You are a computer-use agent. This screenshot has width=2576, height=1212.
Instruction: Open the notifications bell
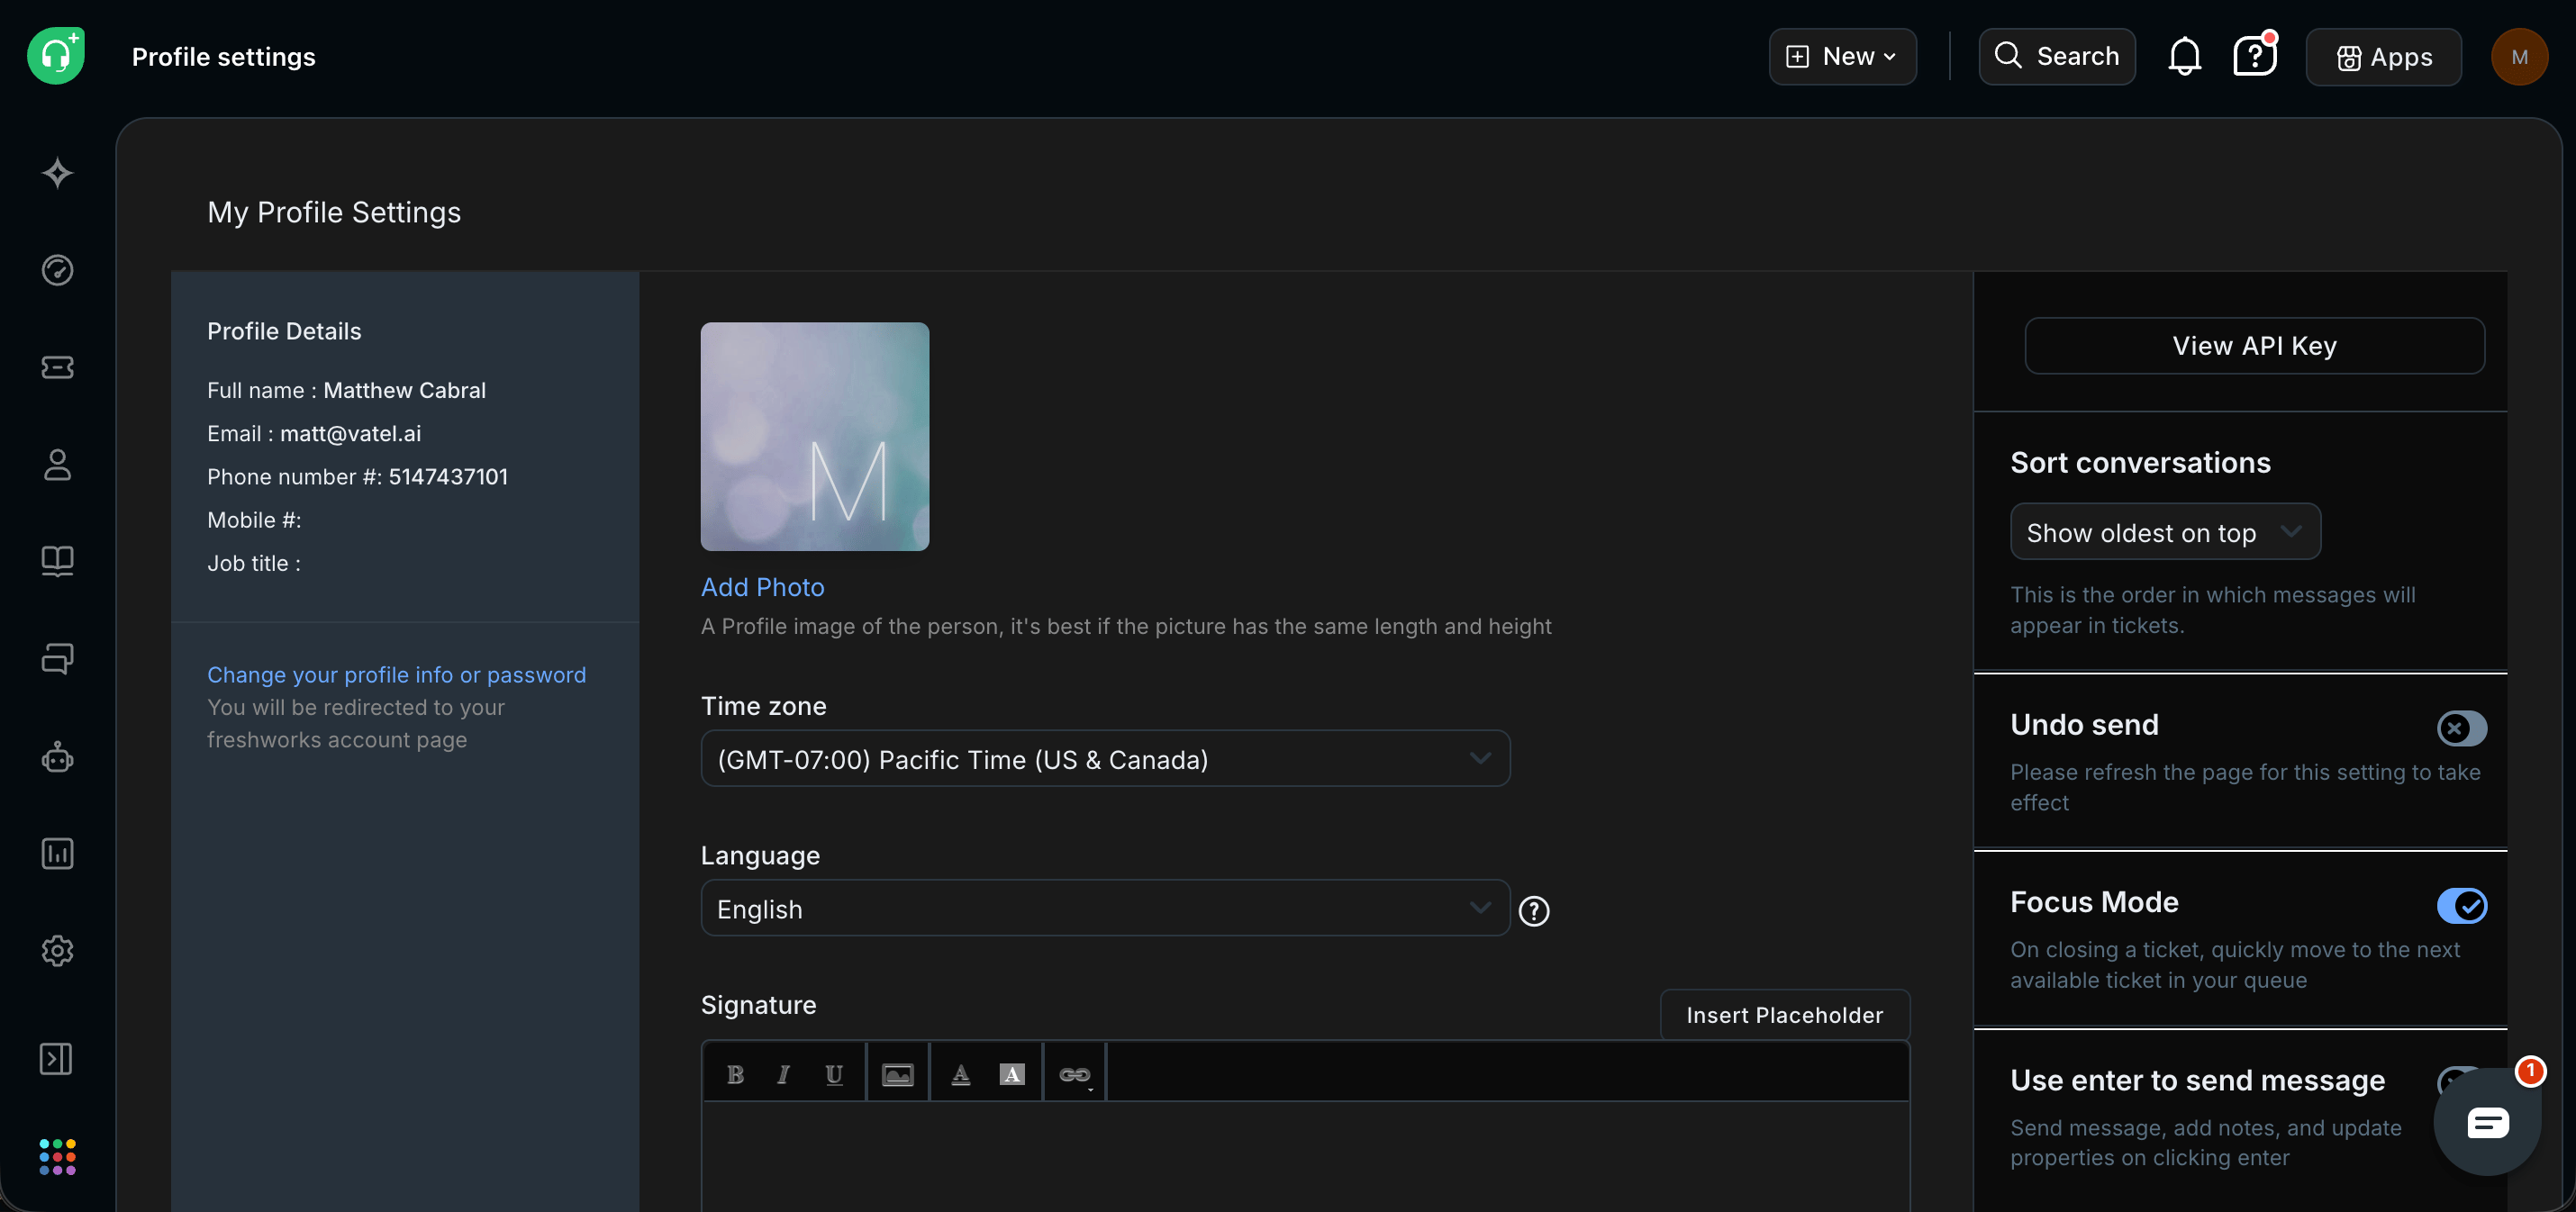pyautogui.click(x=2184, y=56)
